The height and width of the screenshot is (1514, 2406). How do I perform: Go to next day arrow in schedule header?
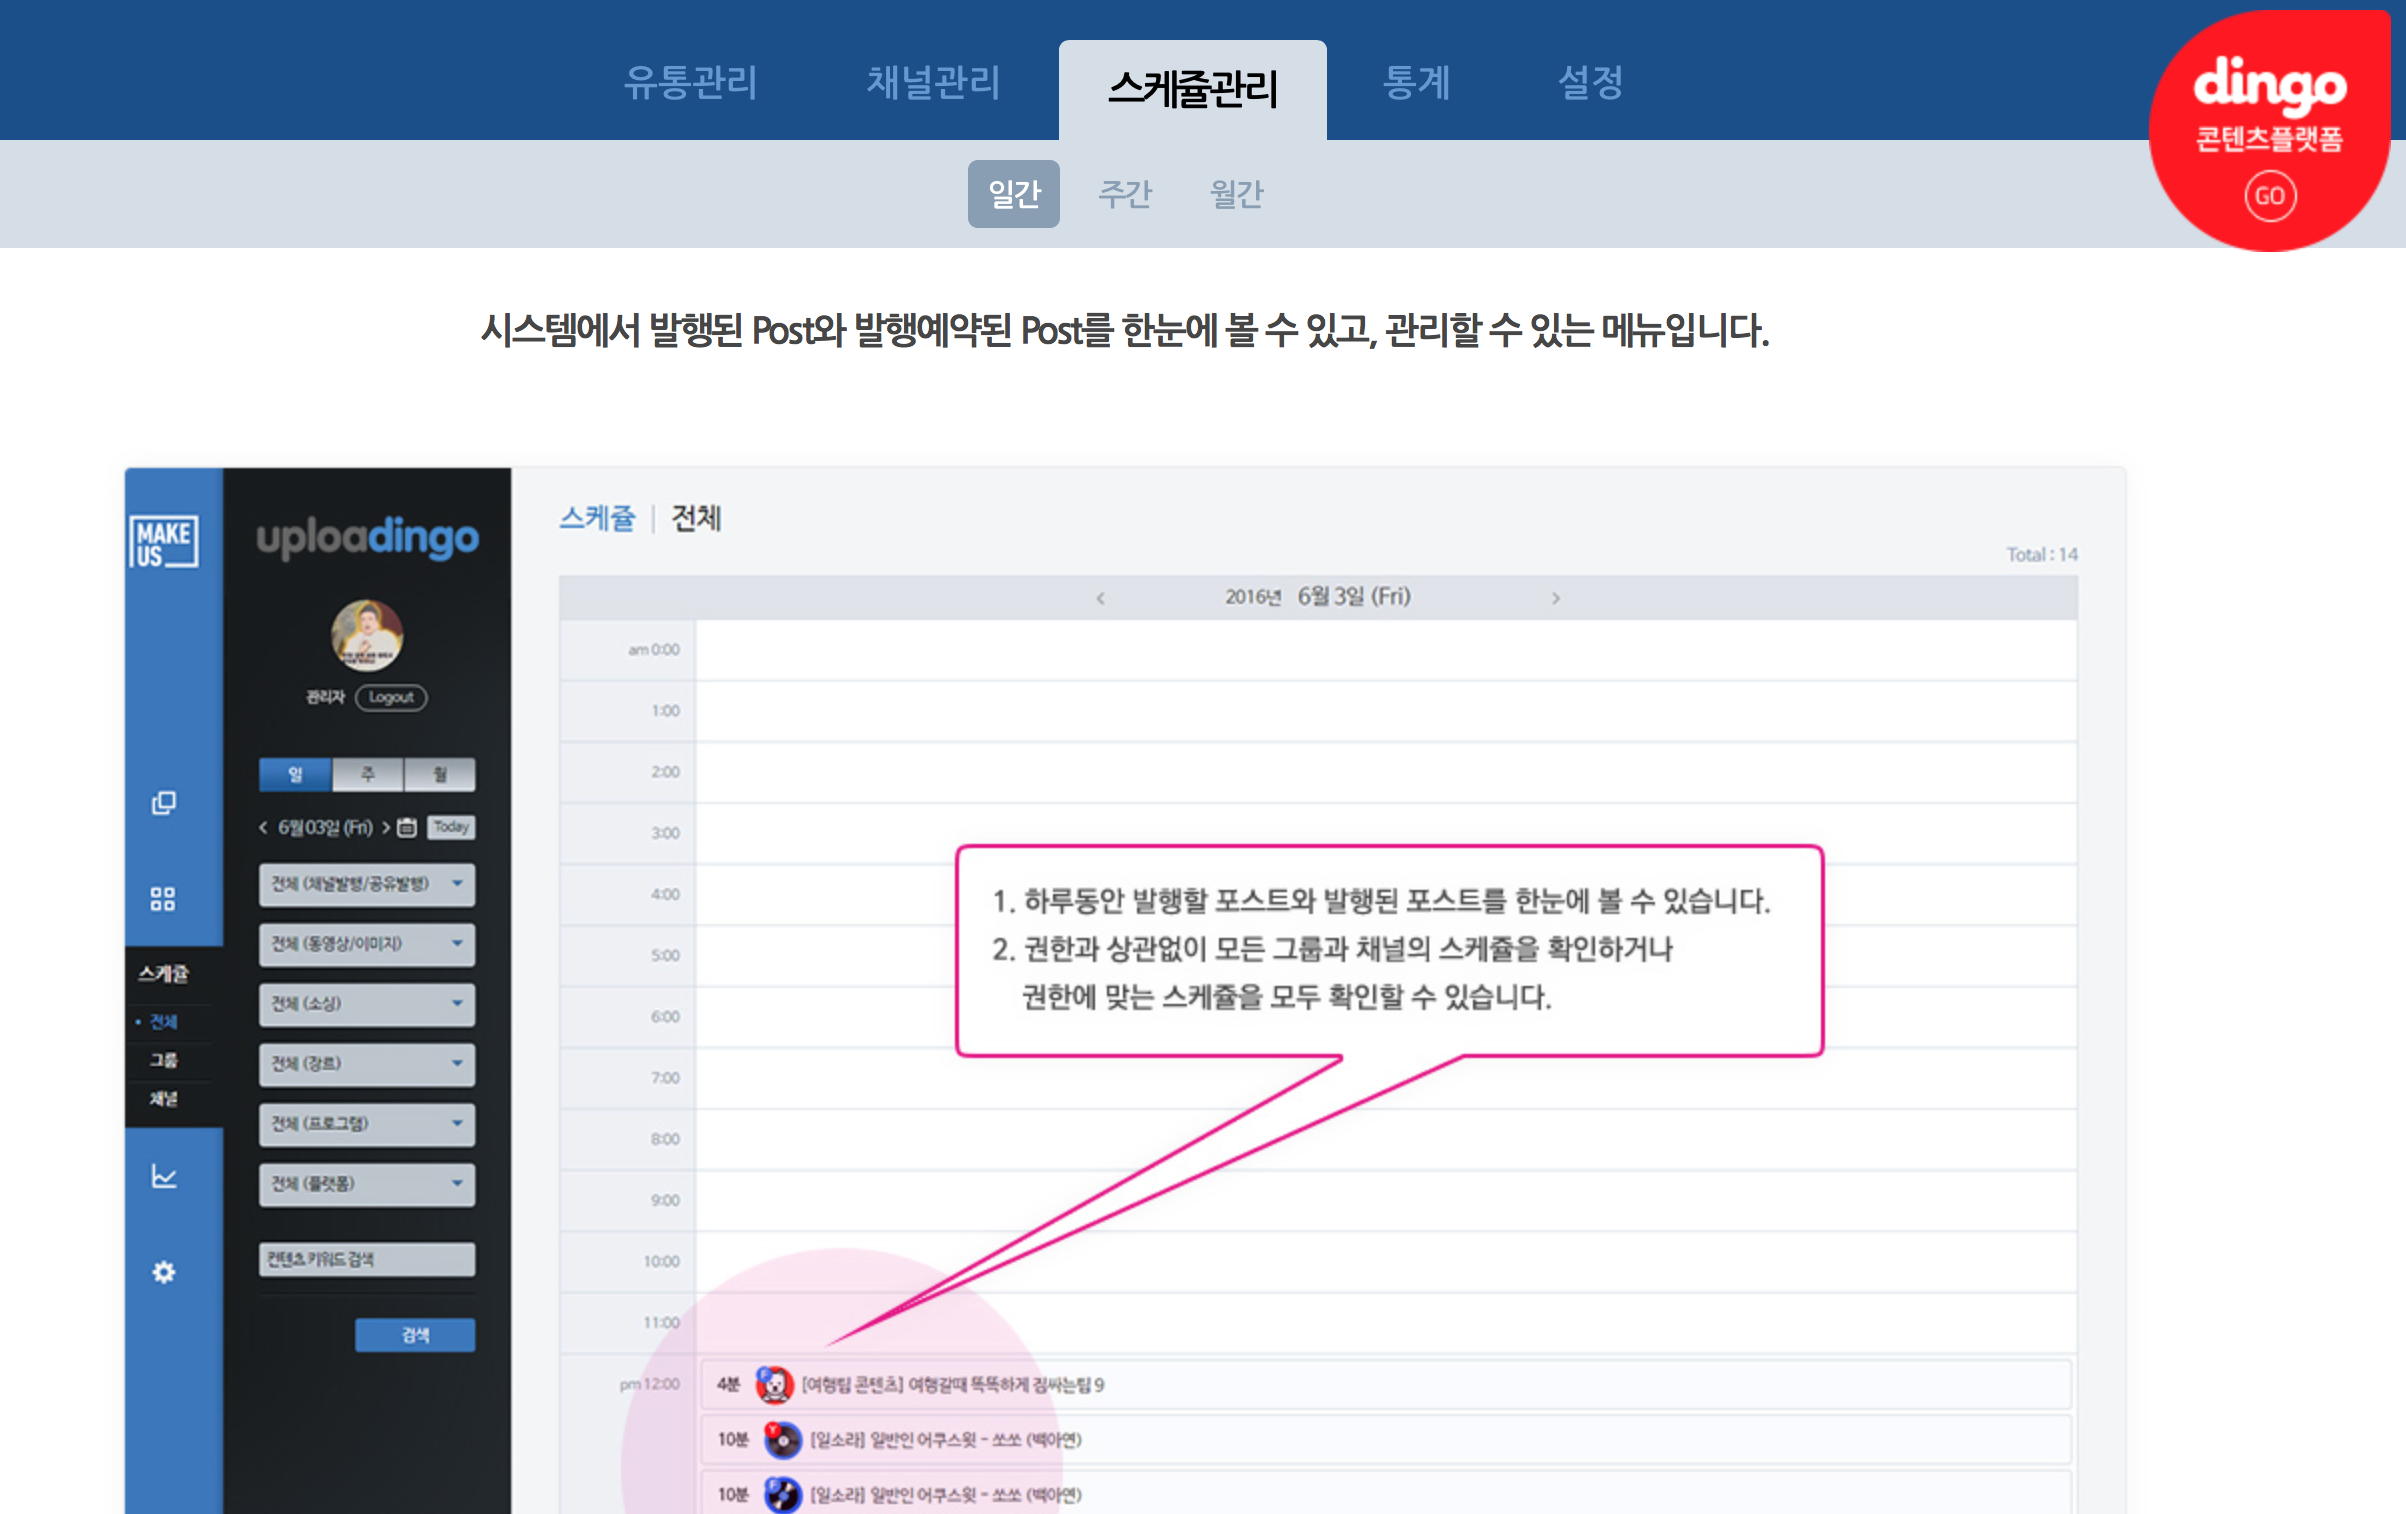(1555, 598)
